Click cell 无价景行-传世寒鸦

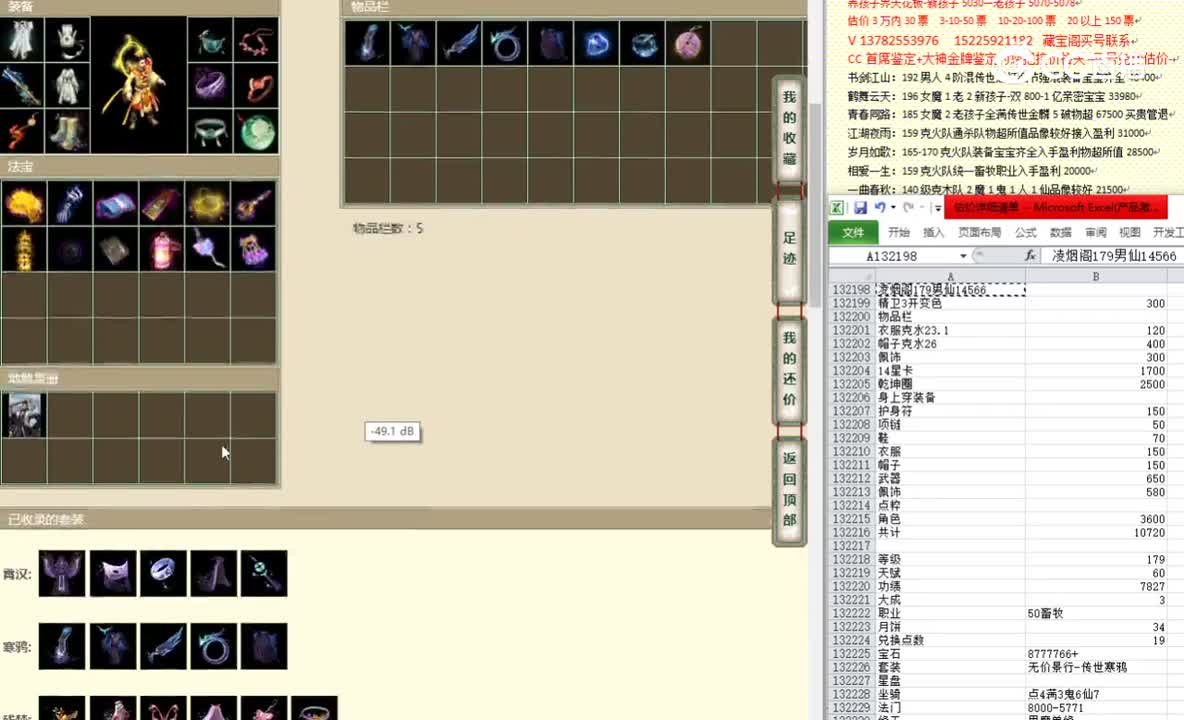click(1096, 667)
